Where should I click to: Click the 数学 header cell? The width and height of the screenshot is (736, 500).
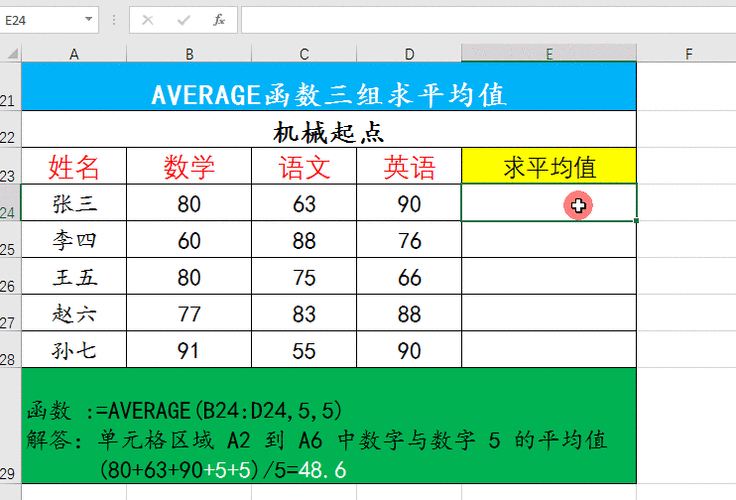(189, 166)
